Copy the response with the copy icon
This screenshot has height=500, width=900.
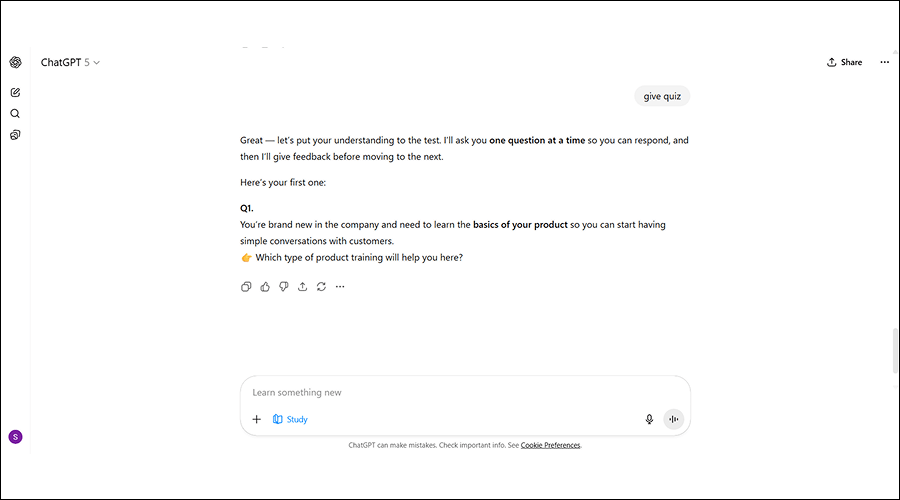(246, 287)
